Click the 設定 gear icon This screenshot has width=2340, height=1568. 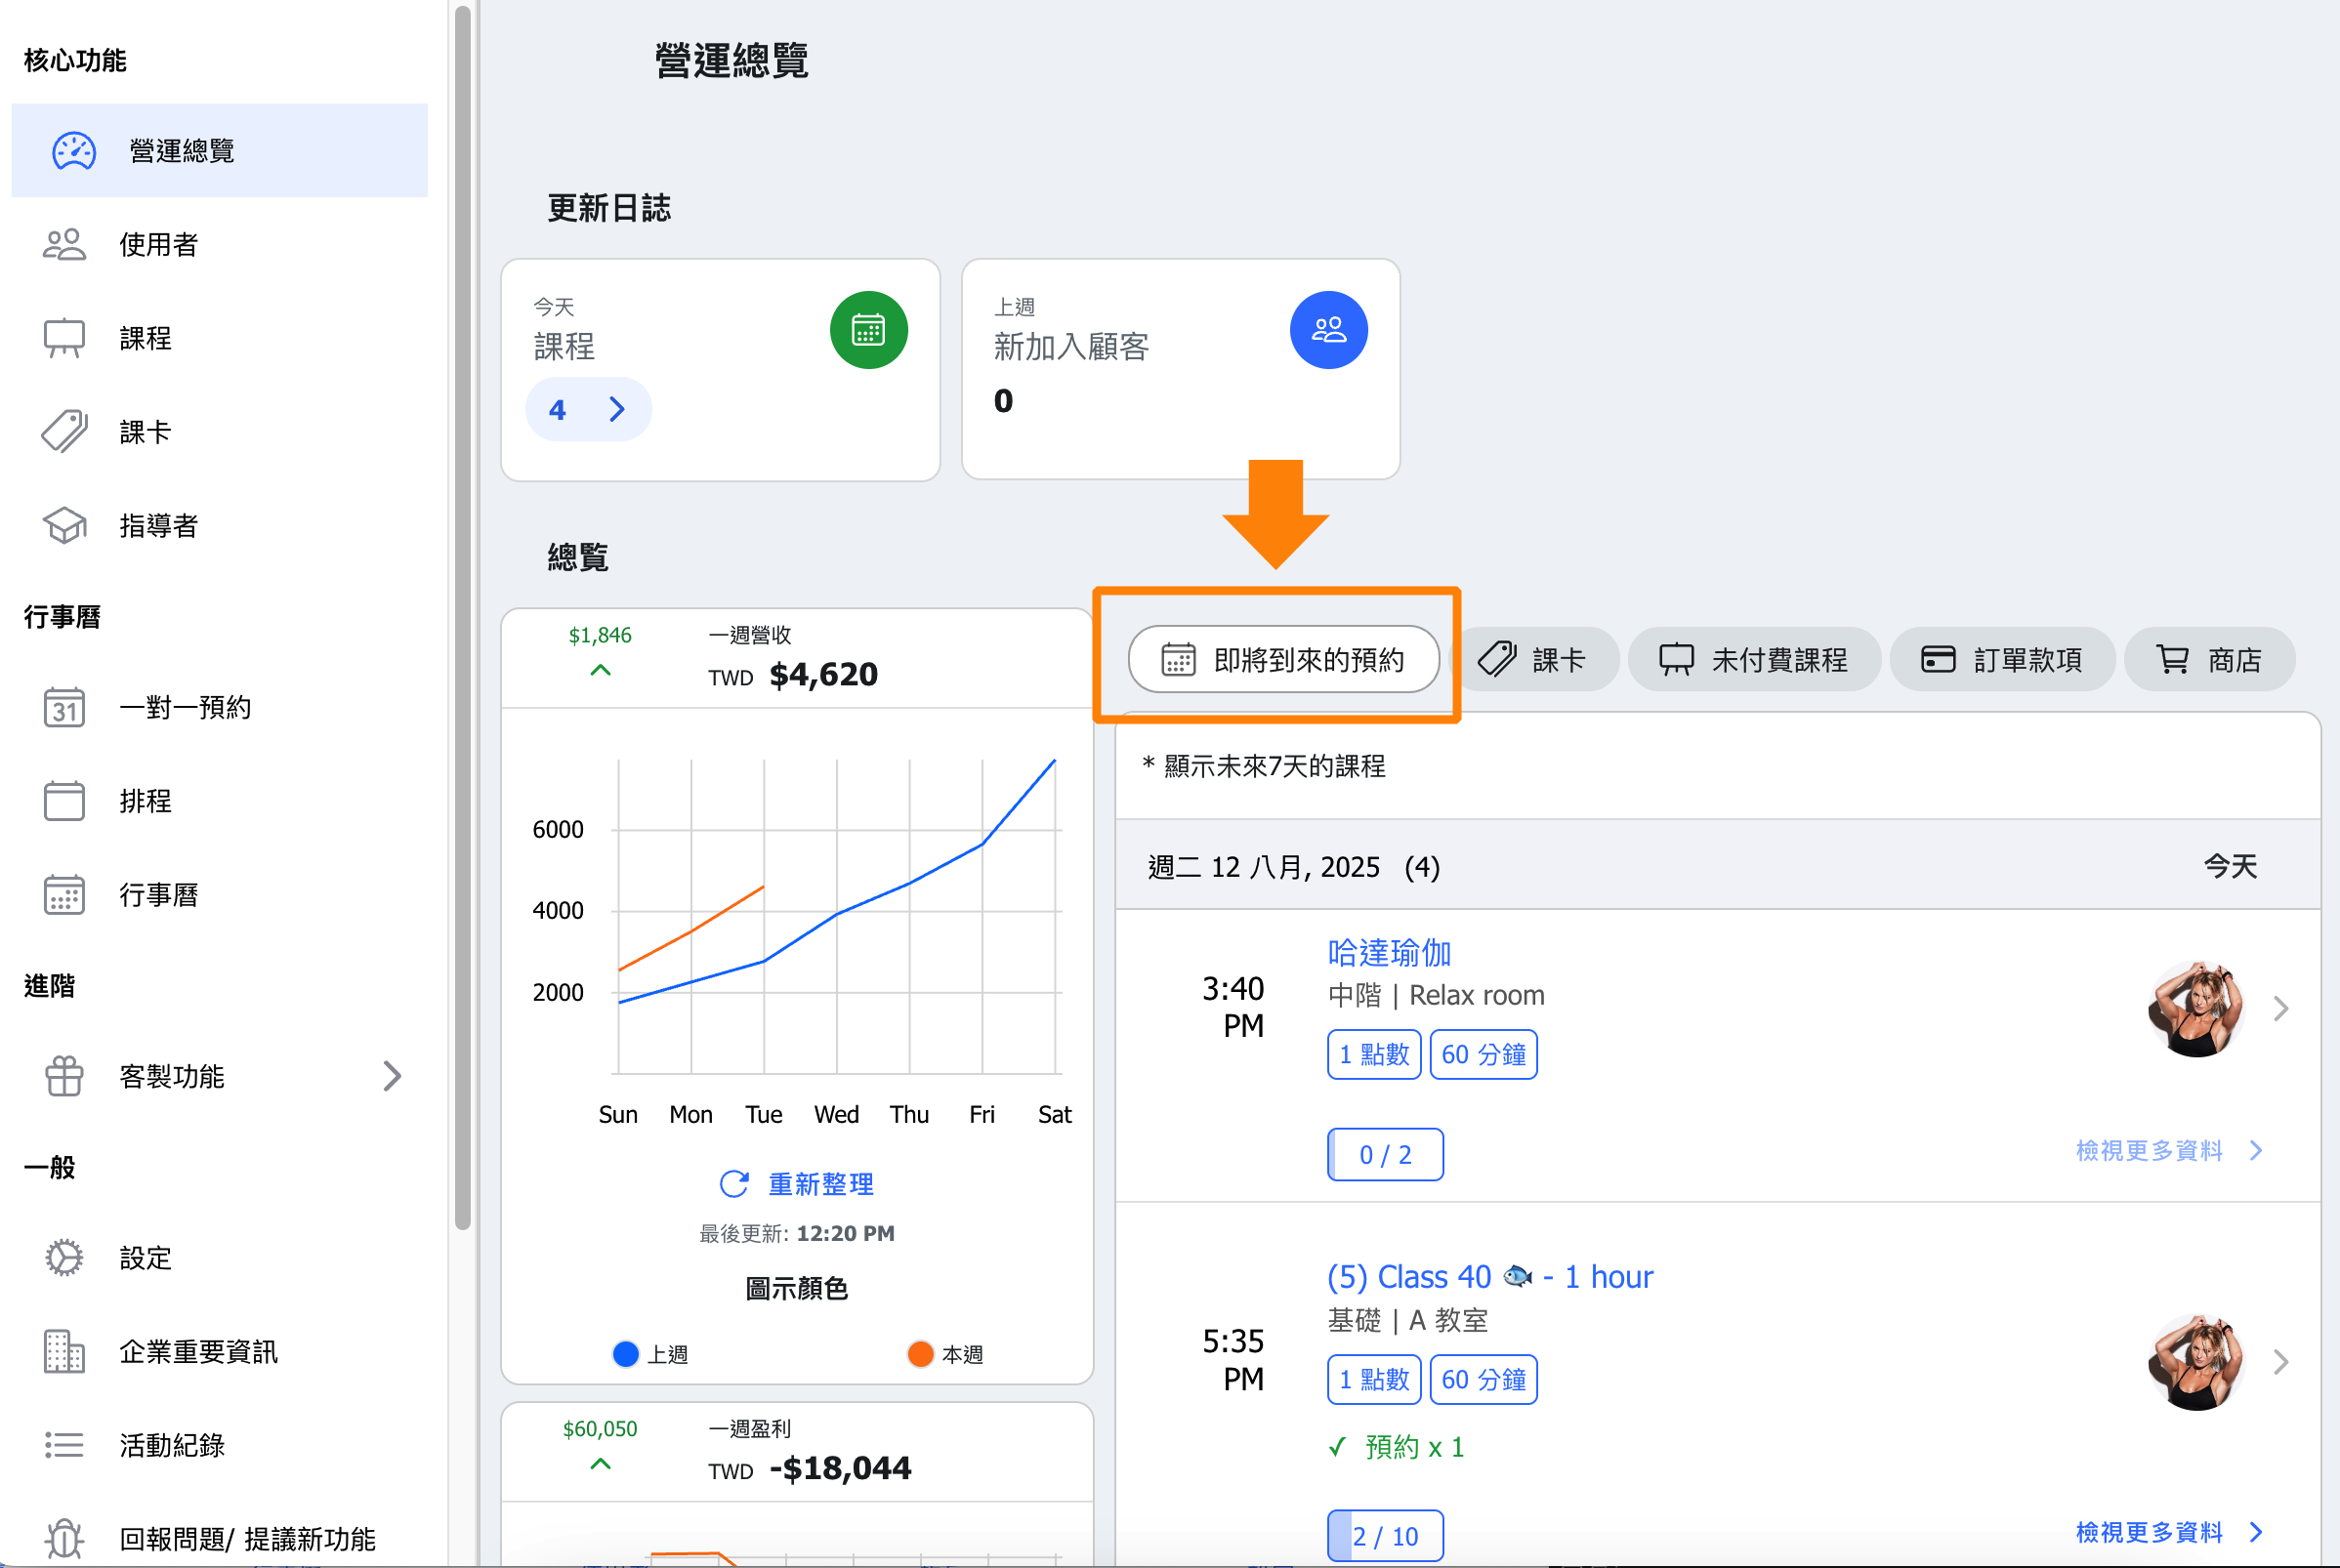point(64,1258)
